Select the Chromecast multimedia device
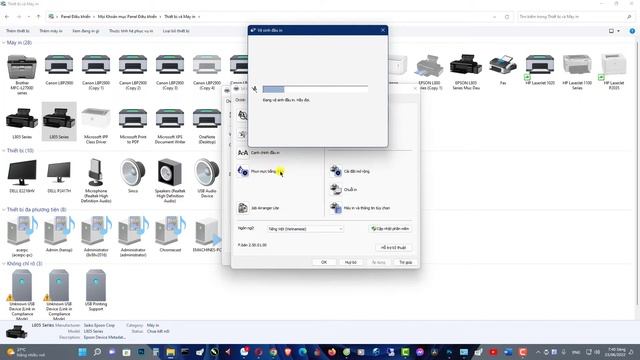 point(170,234)
